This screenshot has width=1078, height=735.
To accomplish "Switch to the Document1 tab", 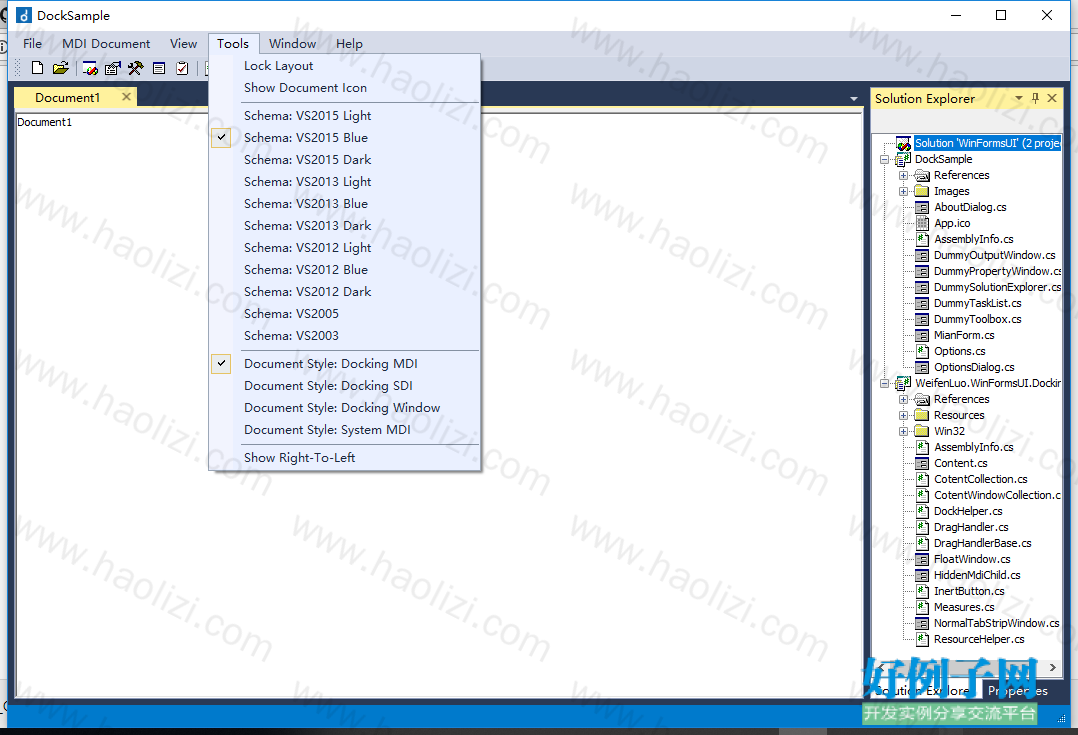I will tap(68, 98).
